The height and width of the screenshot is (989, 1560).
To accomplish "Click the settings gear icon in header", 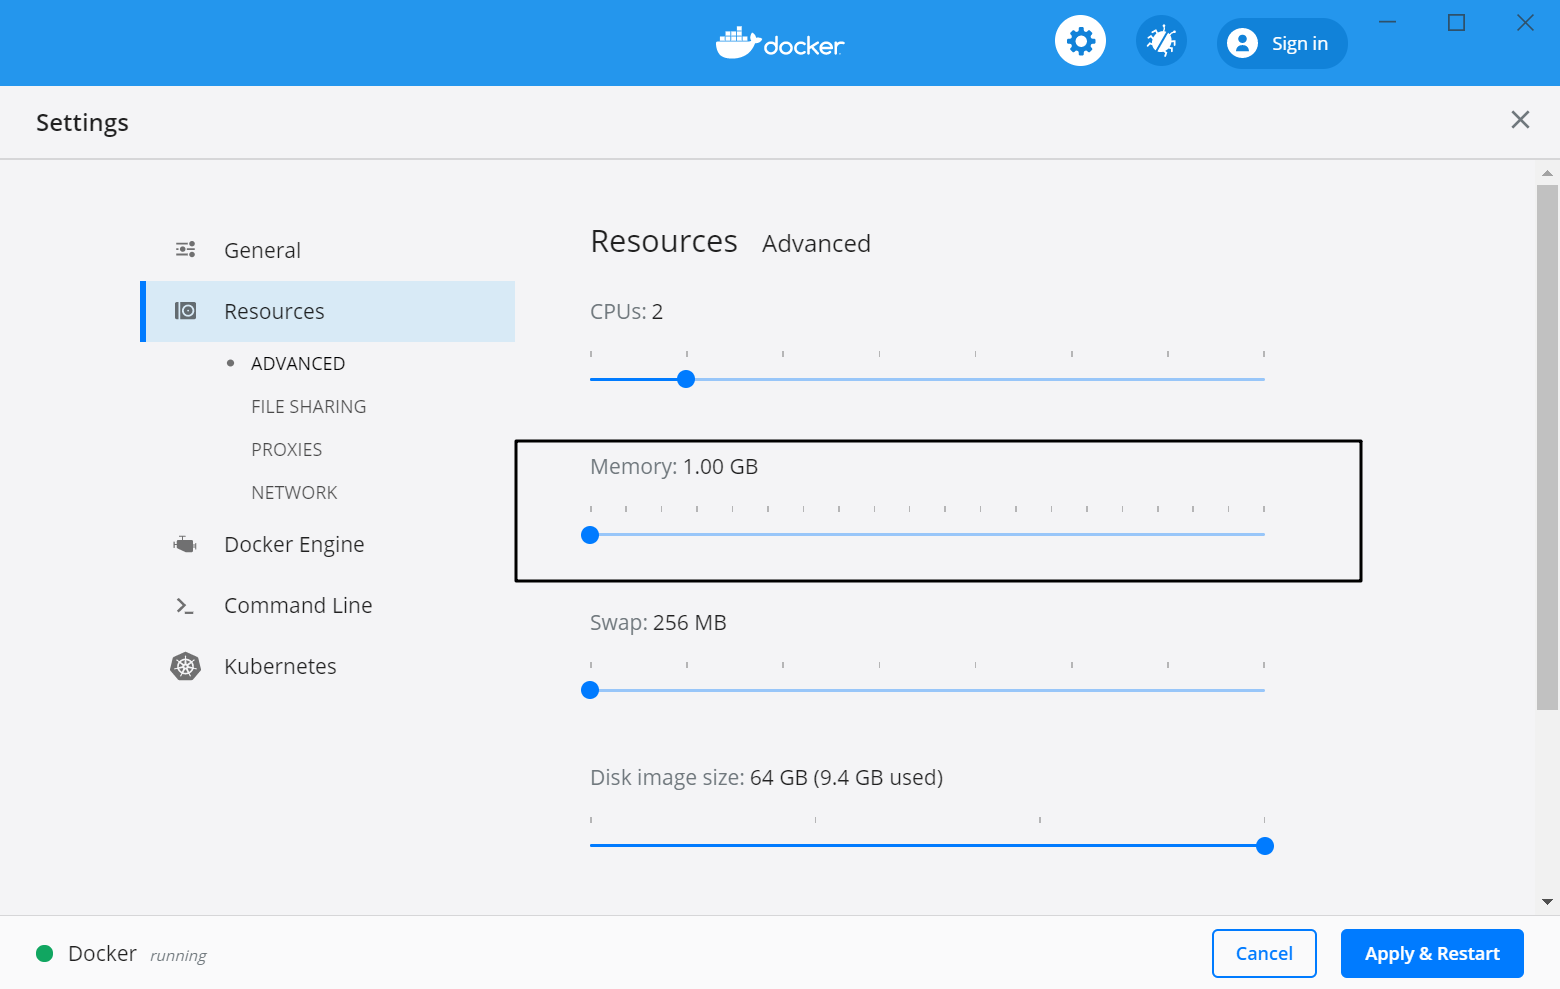I will pos(1080,41).
